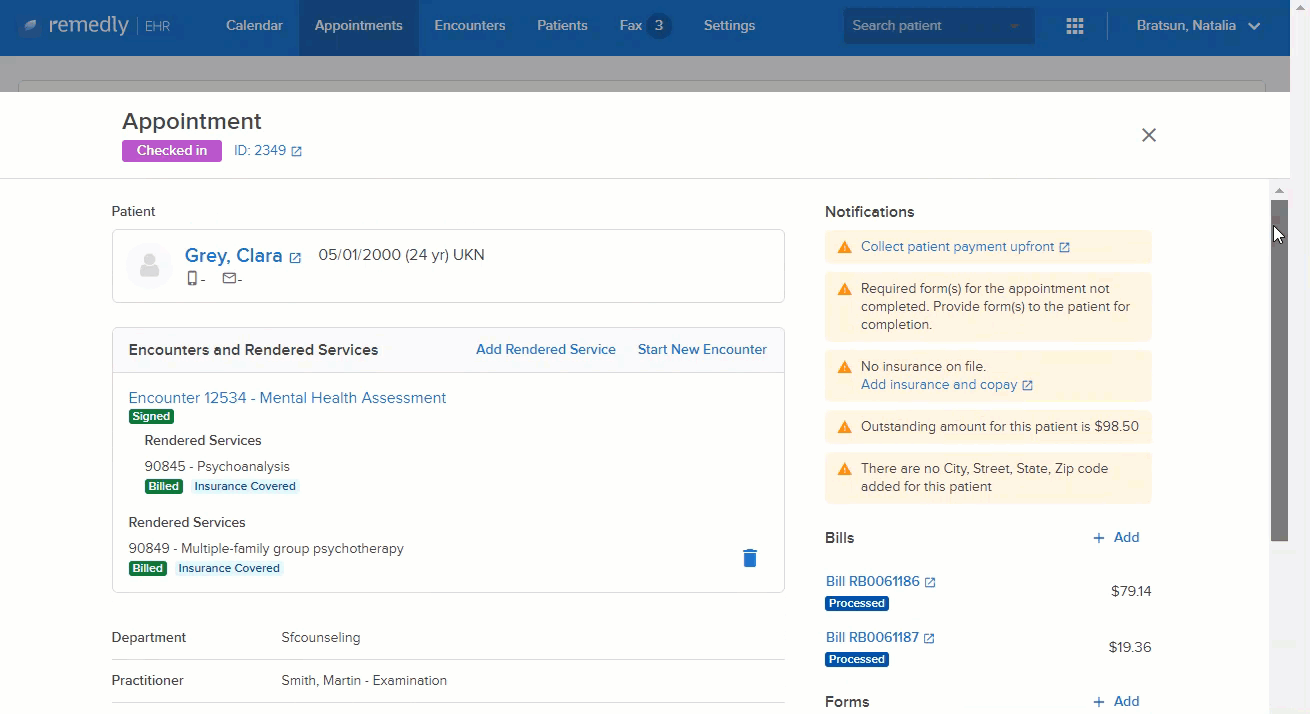Click warning icon for Collect patient payment

point(844,247)
